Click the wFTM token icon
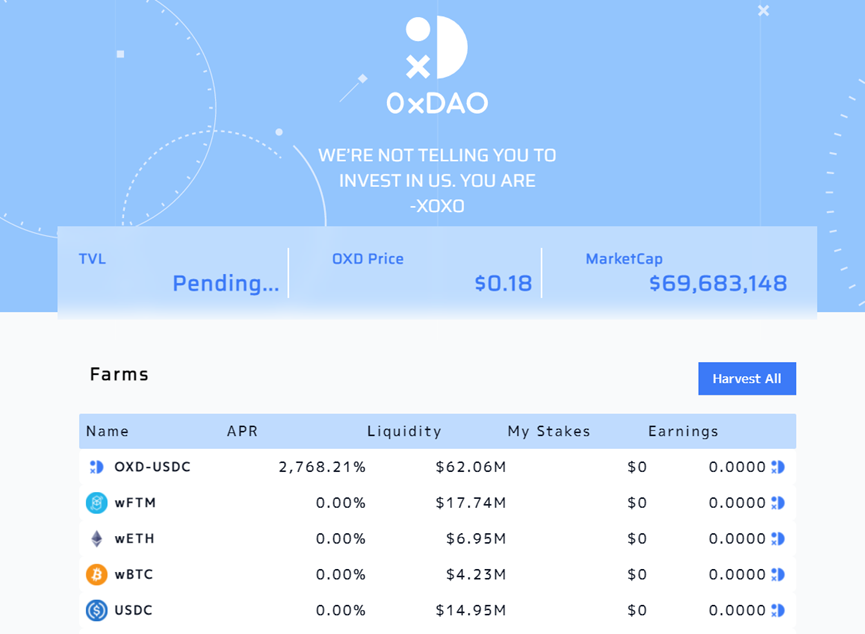 pos(96,503)
